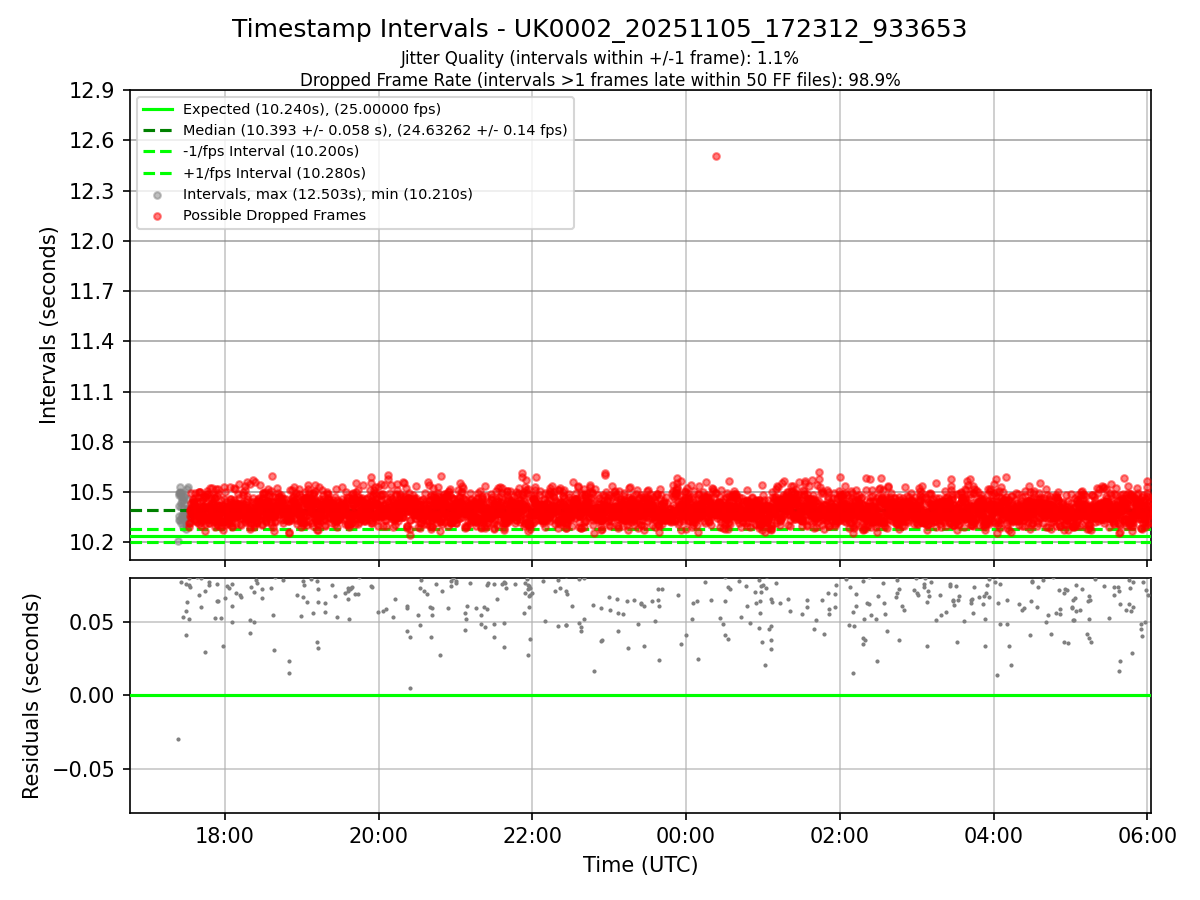
Task: Click the lone residual point near −0.03
Action: (x=178, y=739)
